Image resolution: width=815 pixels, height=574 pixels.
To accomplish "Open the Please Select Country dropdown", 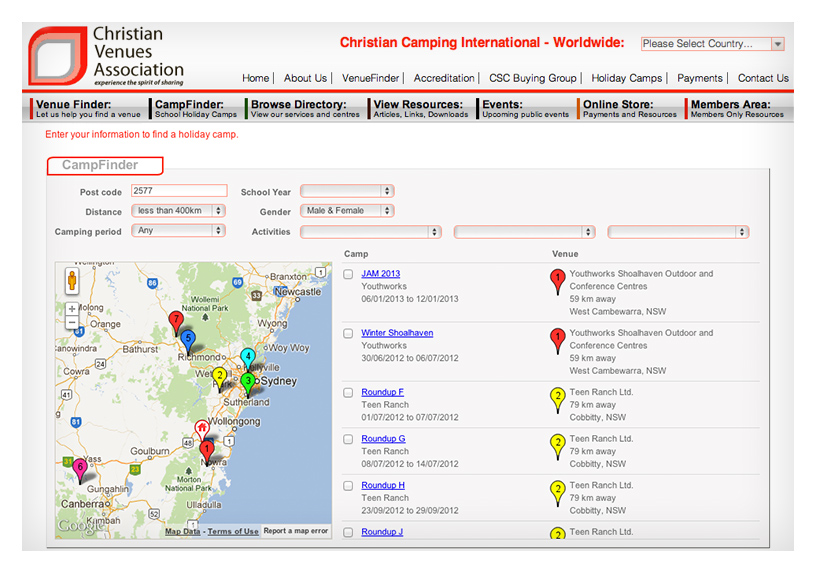I will click(712, 44).
